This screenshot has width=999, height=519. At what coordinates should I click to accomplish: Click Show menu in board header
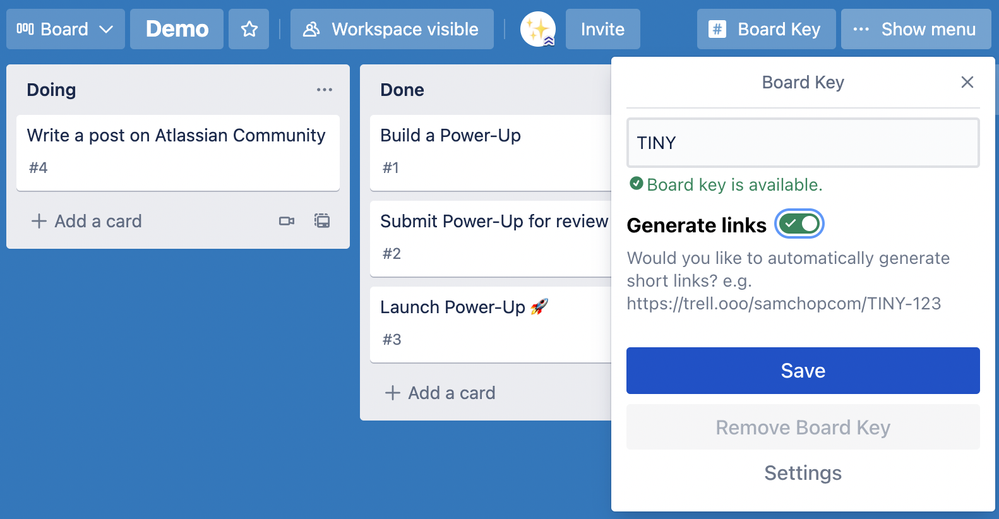(916, 29)
